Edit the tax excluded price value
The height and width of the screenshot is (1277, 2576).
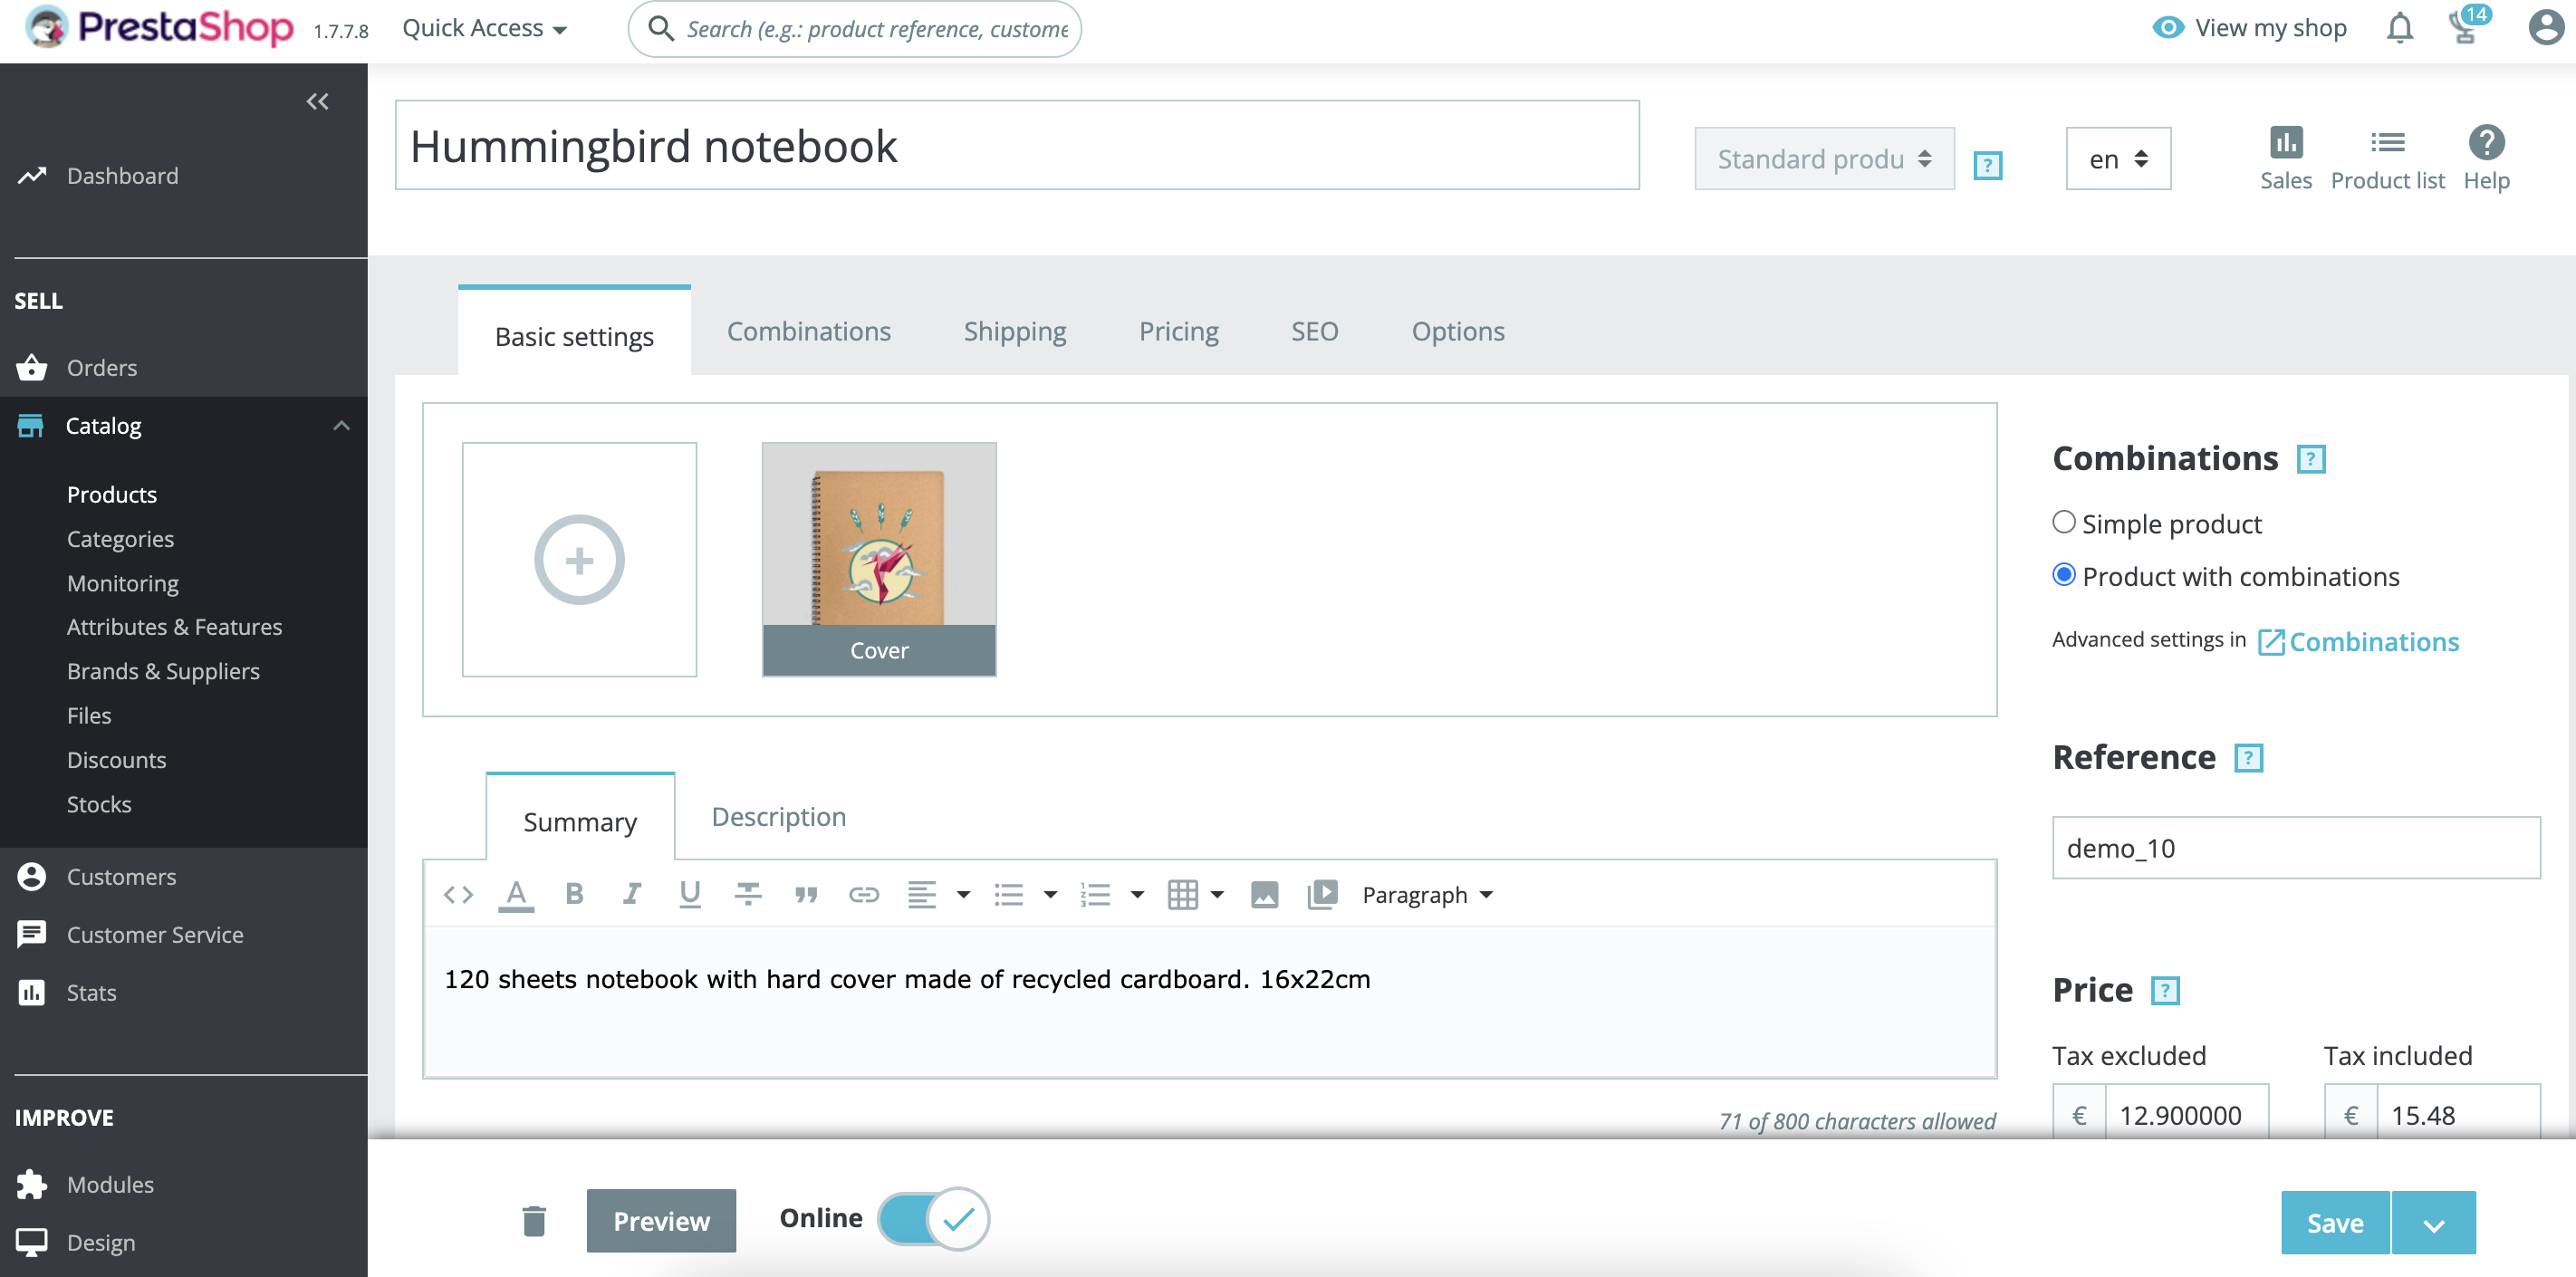point(2188,1114)
